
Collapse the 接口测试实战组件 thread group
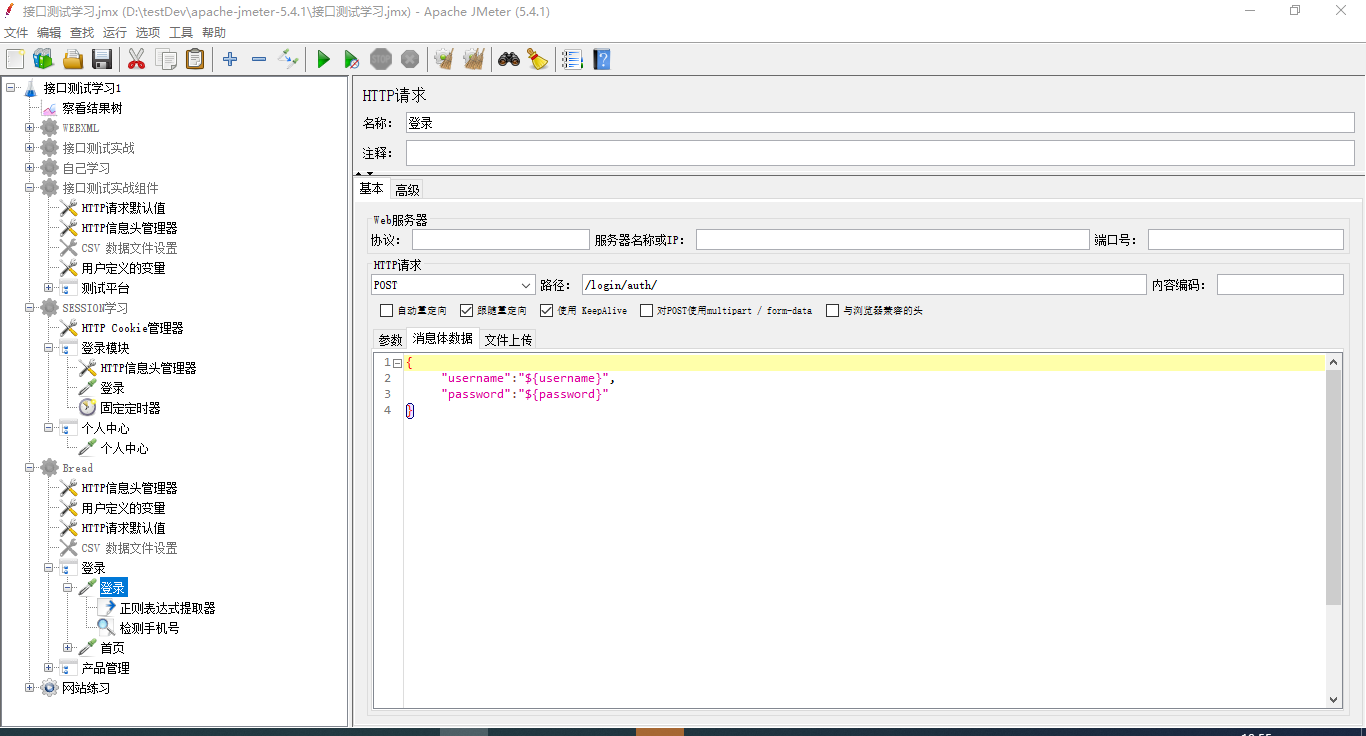[30, 188]
